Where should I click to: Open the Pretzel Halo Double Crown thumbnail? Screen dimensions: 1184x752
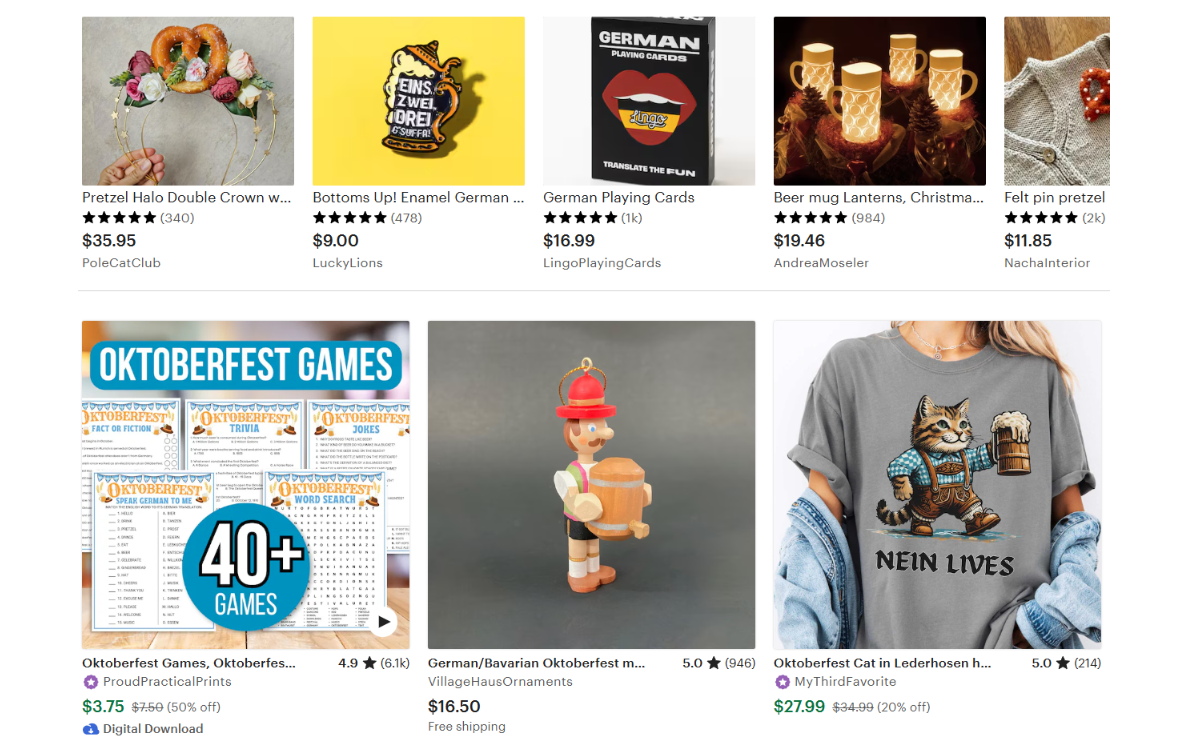coord(188,101)
